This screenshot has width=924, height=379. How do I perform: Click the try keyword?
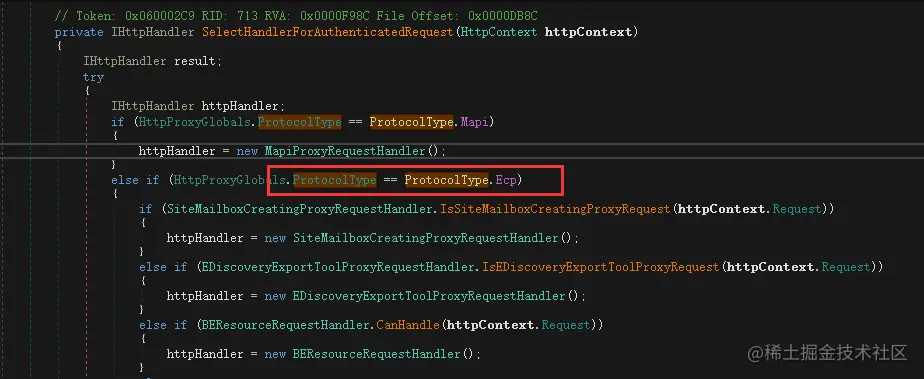93,77
